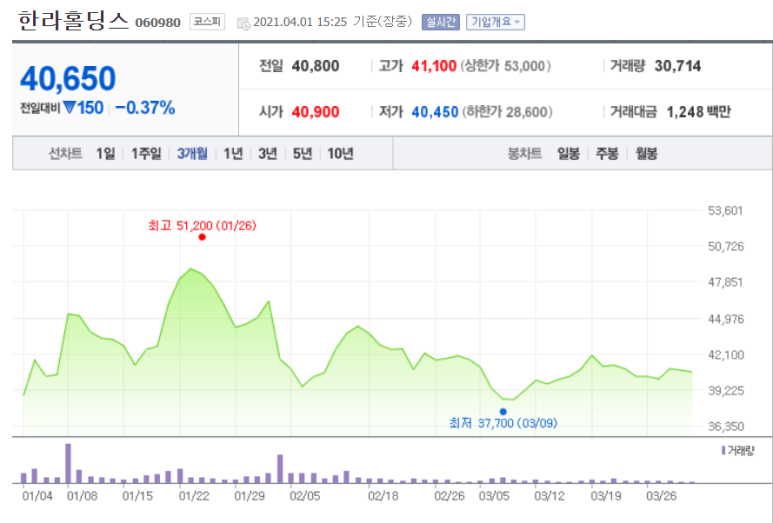Screen dimensions: 773x523
Task: Click the calendar clock icon beside date
Action: click(244, 23)
